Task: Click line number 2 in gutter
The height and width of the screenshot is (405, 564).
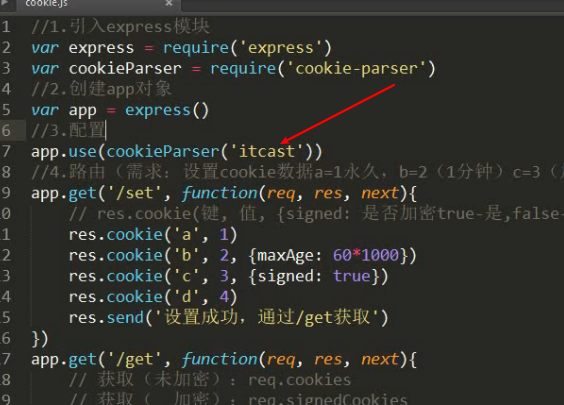Action: pyautogui.click(x=6, y=47)
